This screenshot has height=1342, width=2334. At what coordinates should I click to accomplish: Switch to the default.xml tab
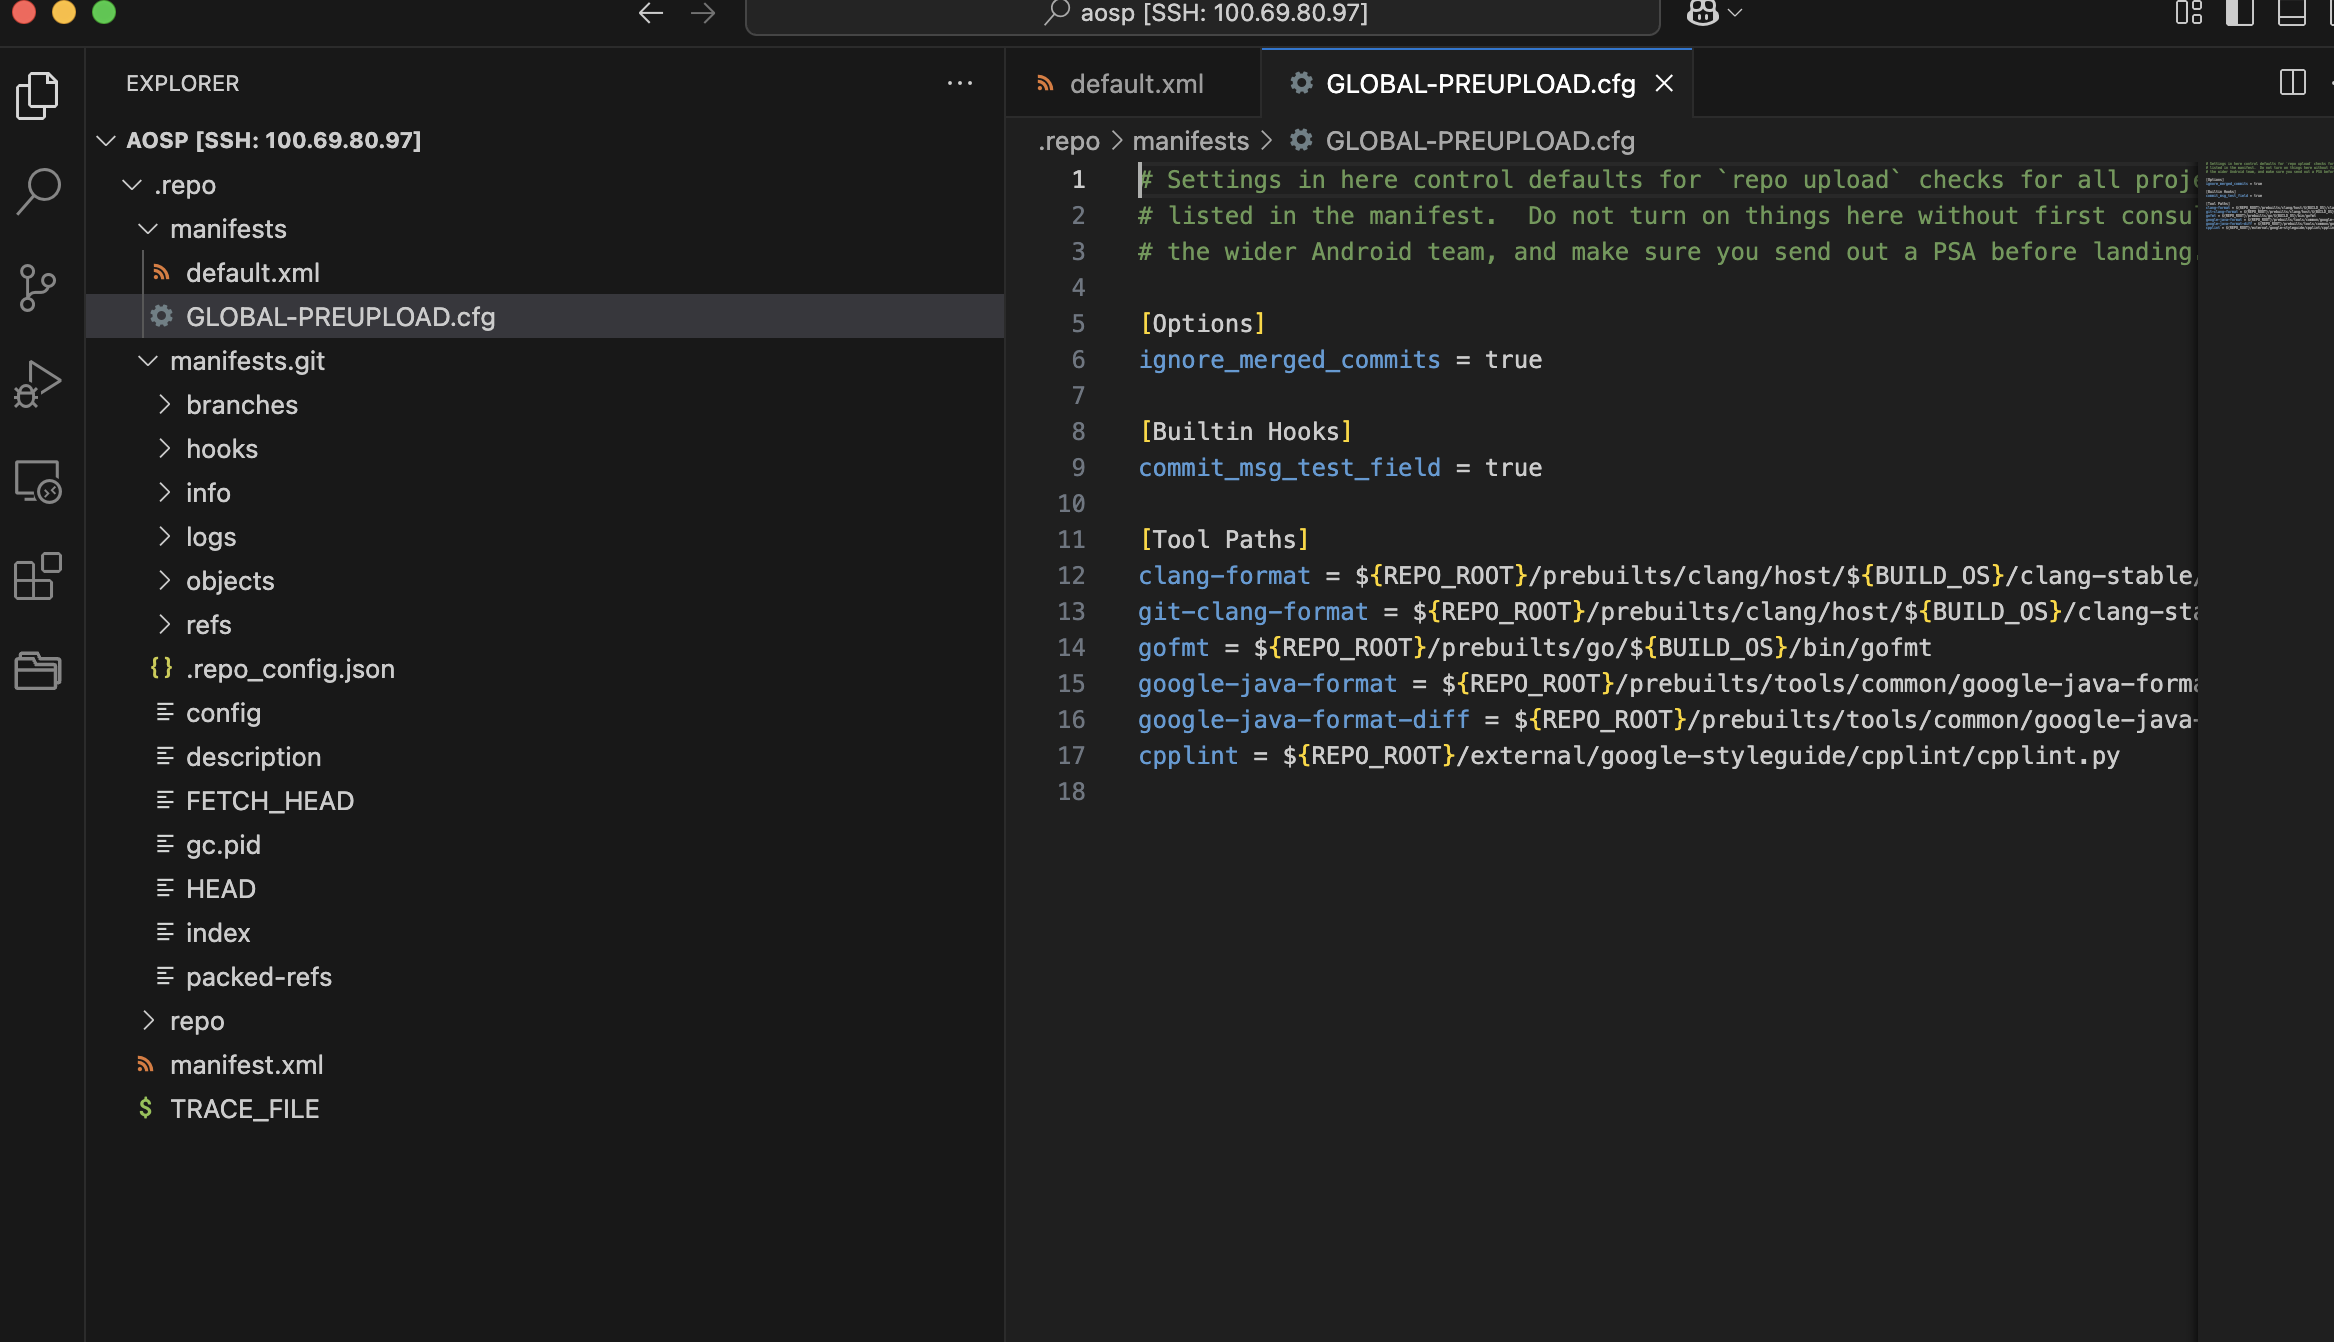1135,84
